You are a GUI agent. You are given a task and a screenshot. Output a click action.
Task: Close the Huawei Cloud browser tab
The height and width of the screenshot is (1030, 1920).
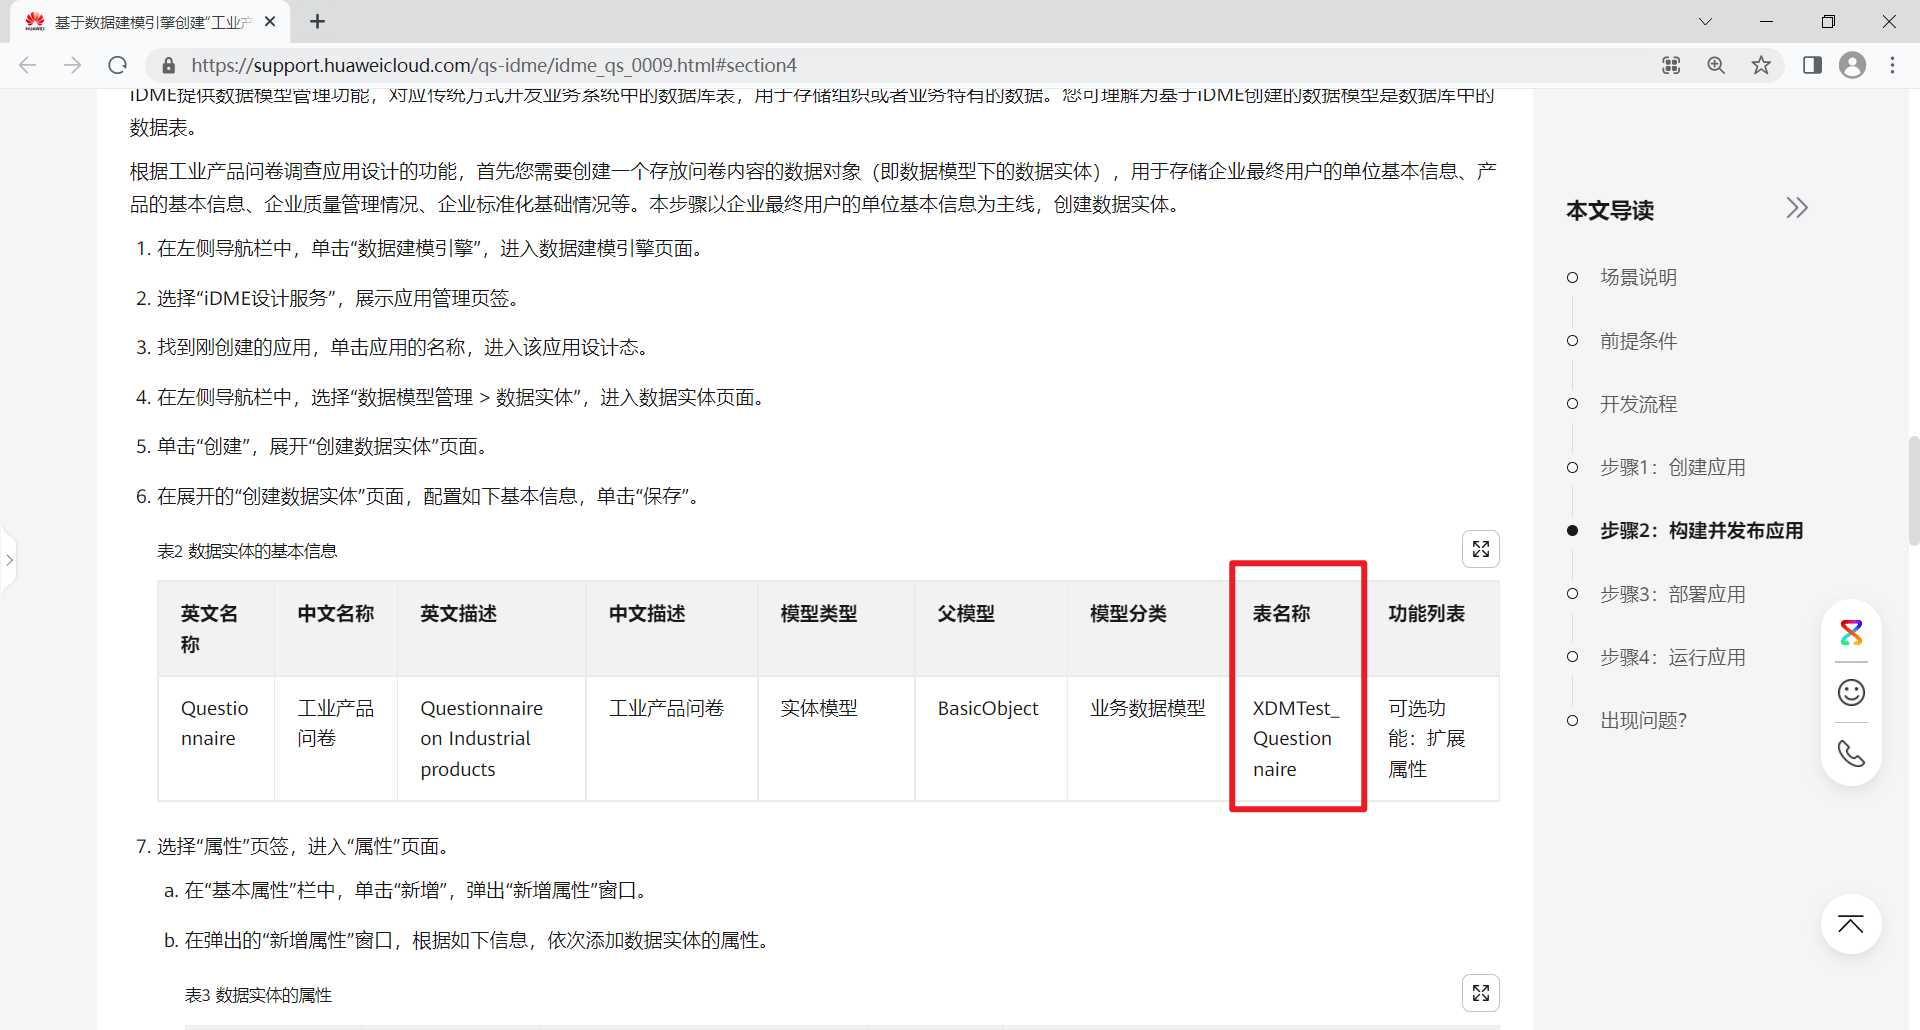coord(270,21)
